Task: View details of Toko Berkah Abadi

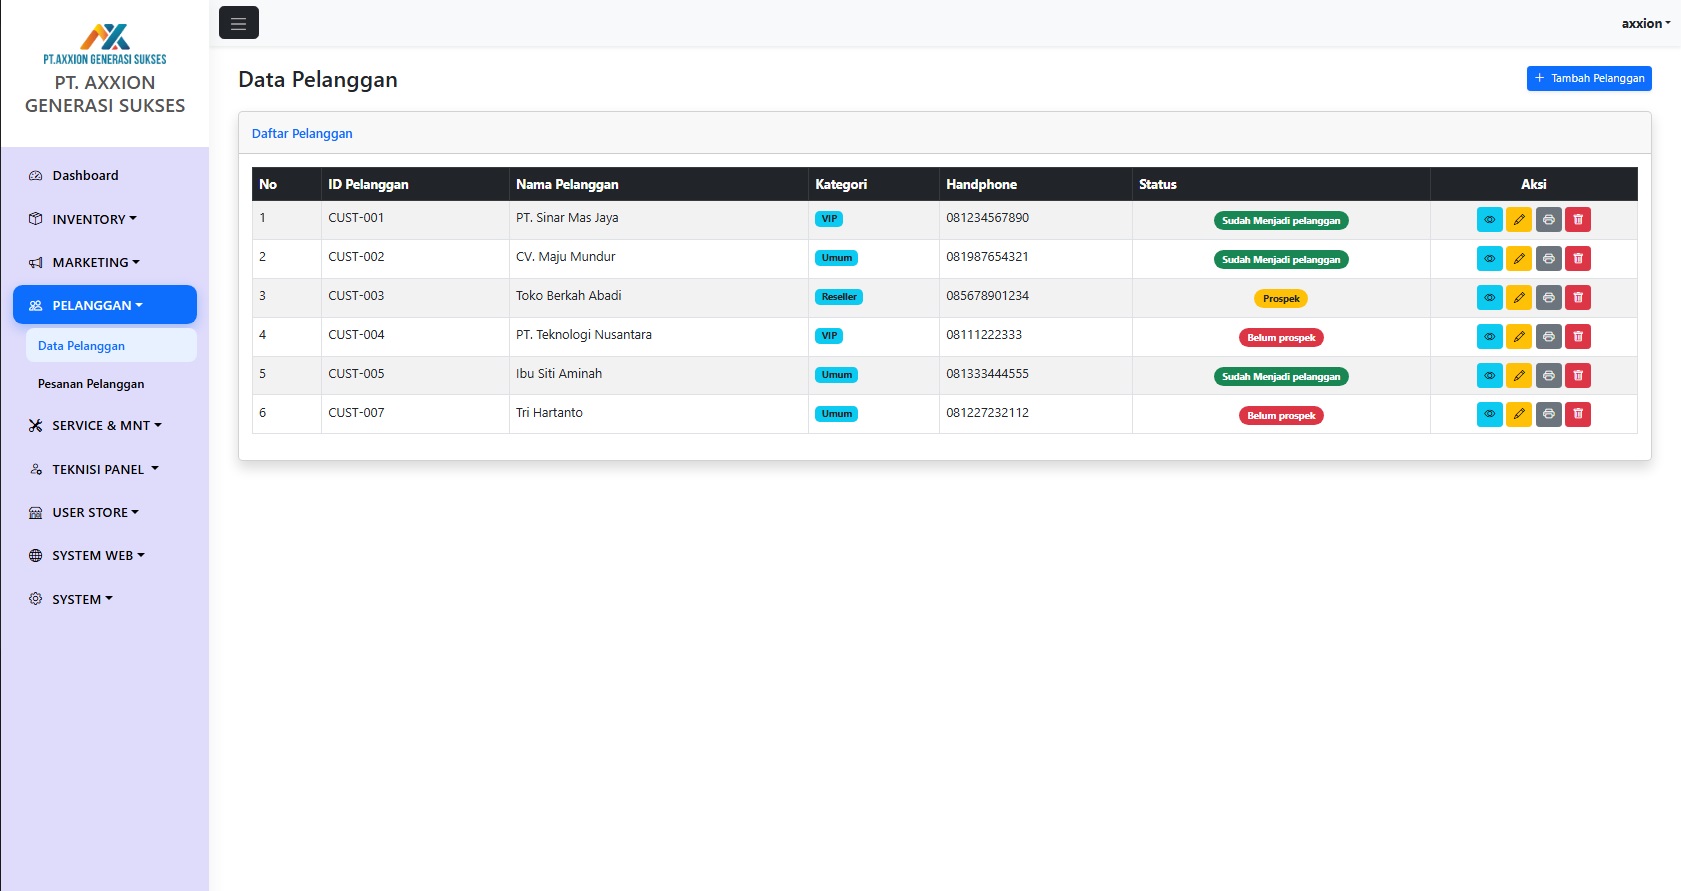Action: (1489, 298)
